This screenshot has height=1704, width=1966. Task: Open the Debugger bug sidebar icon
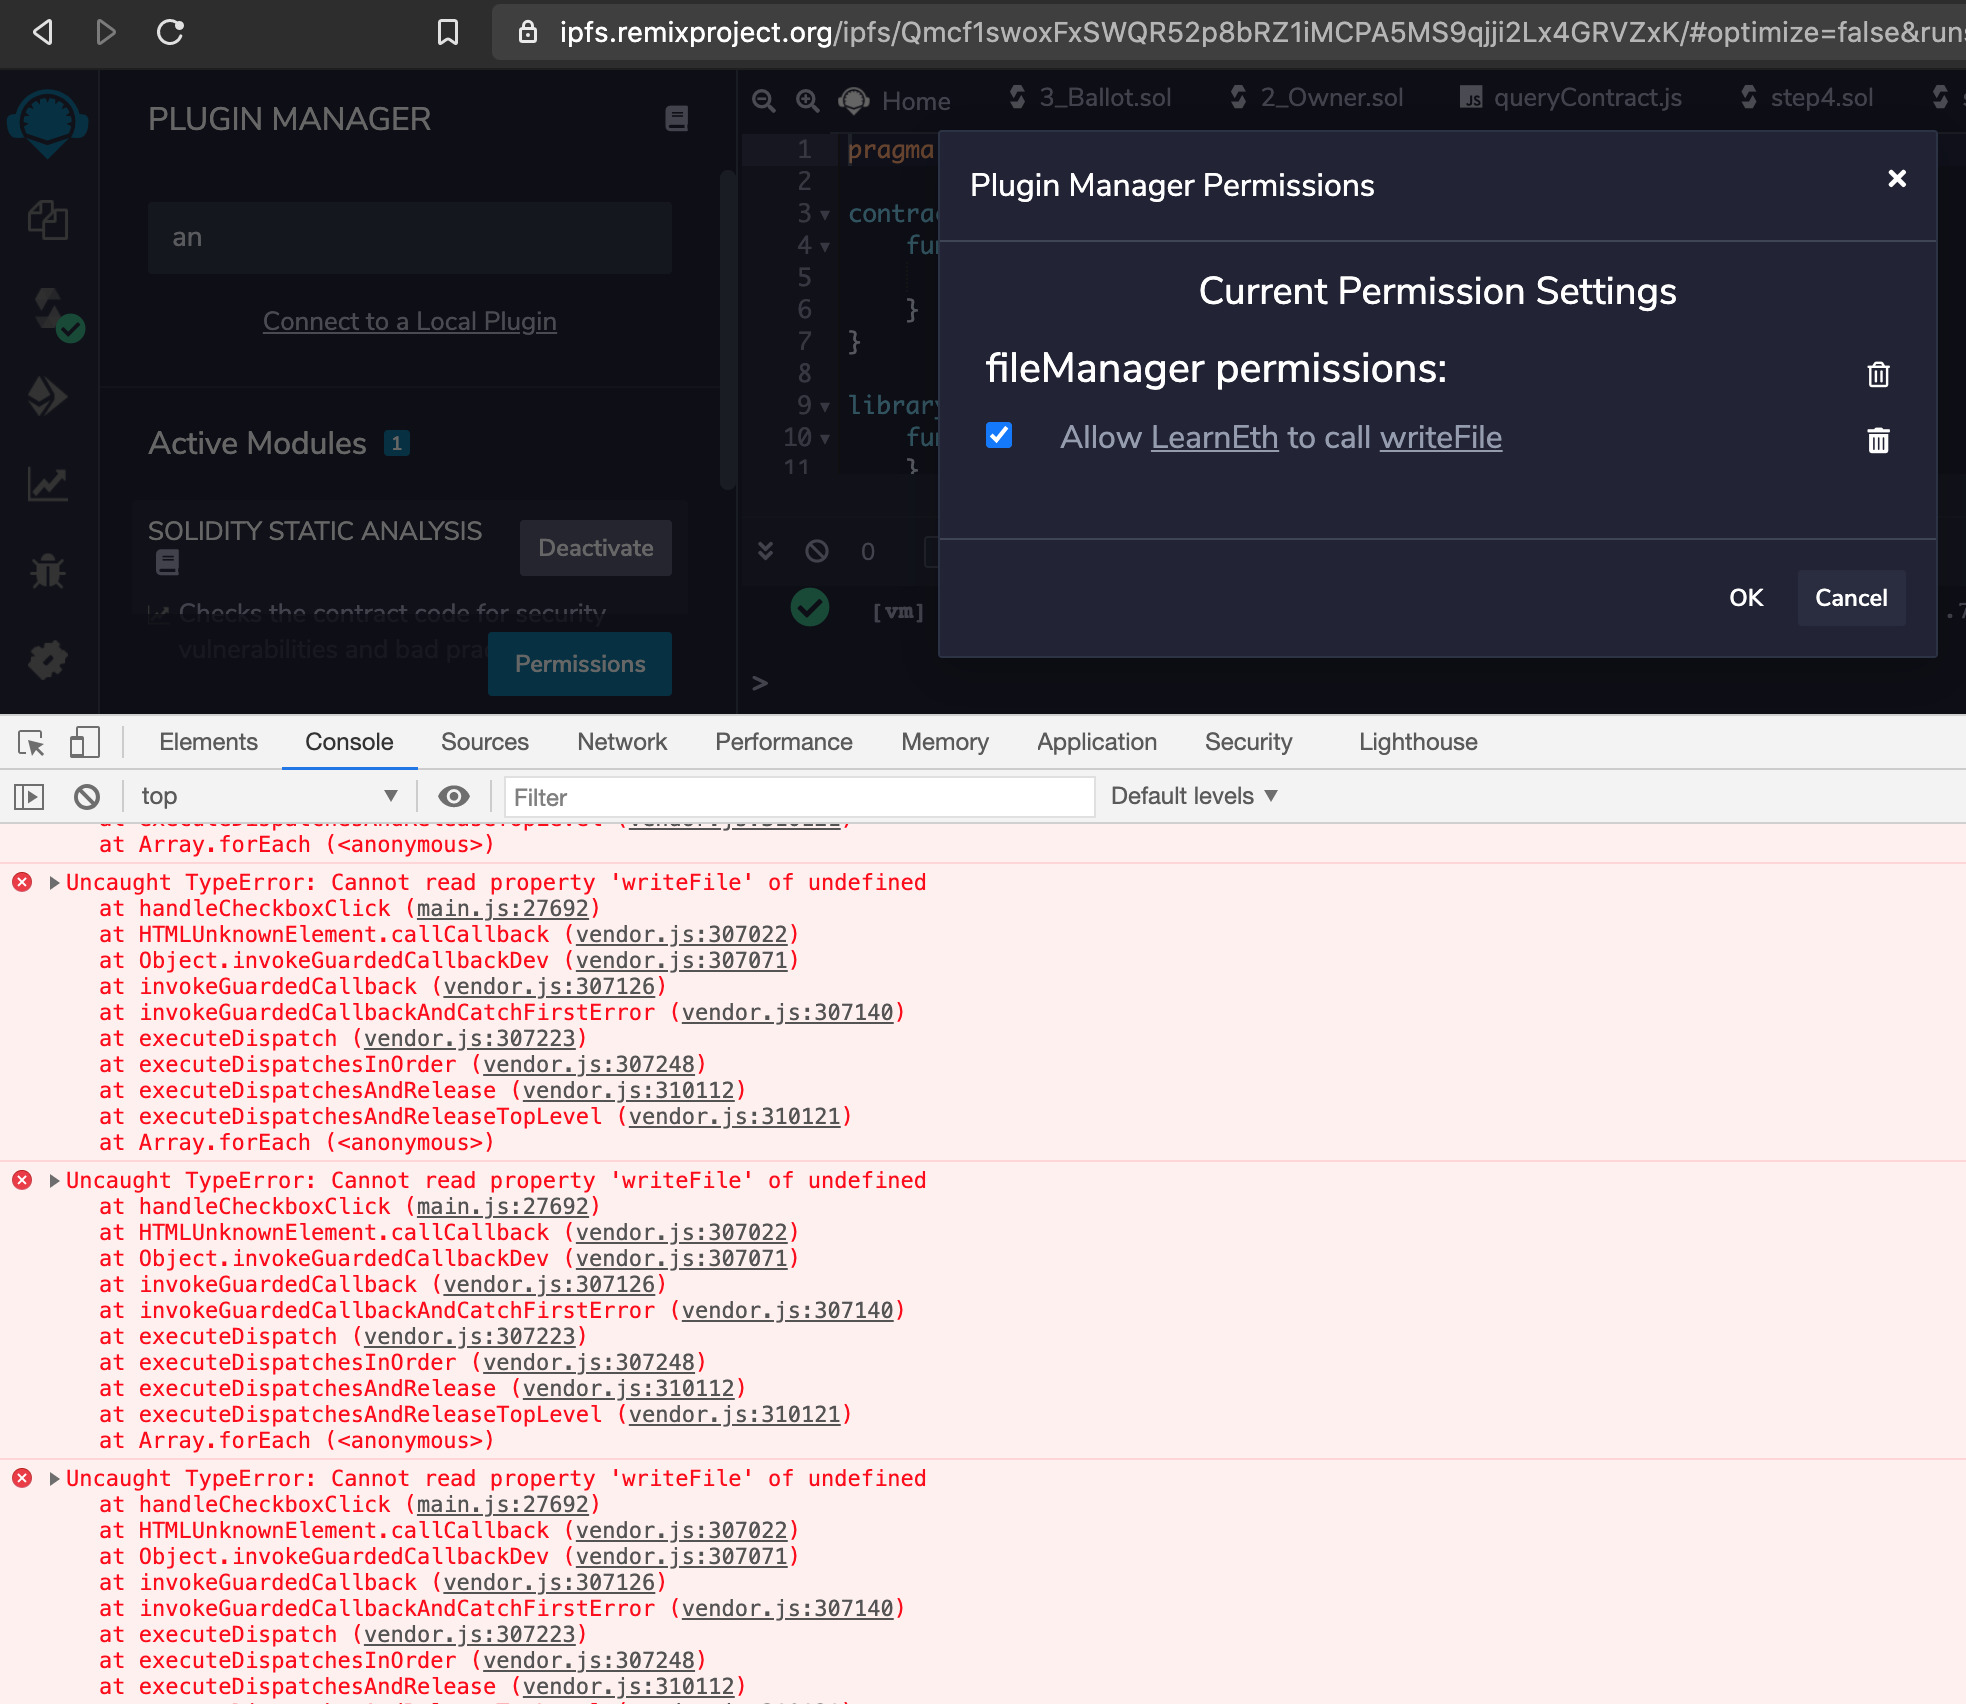tap(47, 572)
